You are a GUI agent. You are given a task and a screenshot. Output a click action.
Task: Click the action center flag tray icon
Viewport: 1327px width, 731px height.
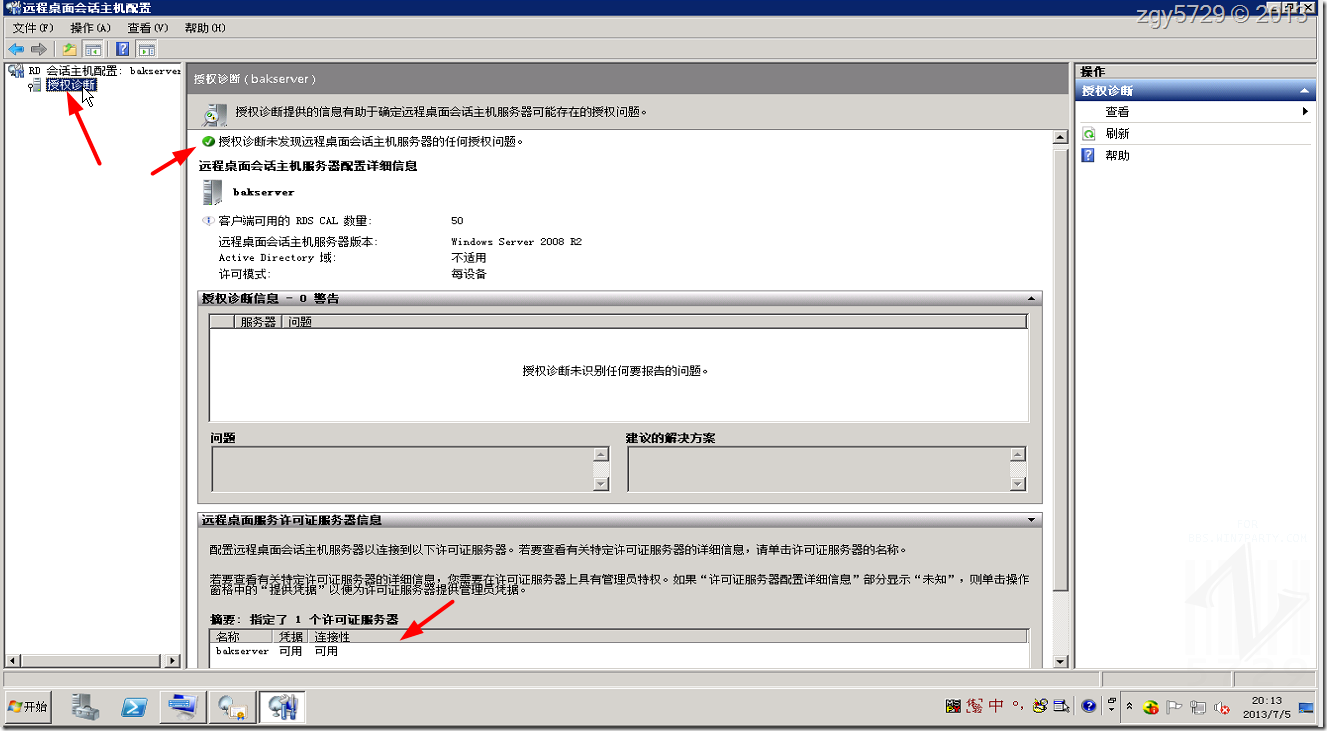tap(1175, 708)
